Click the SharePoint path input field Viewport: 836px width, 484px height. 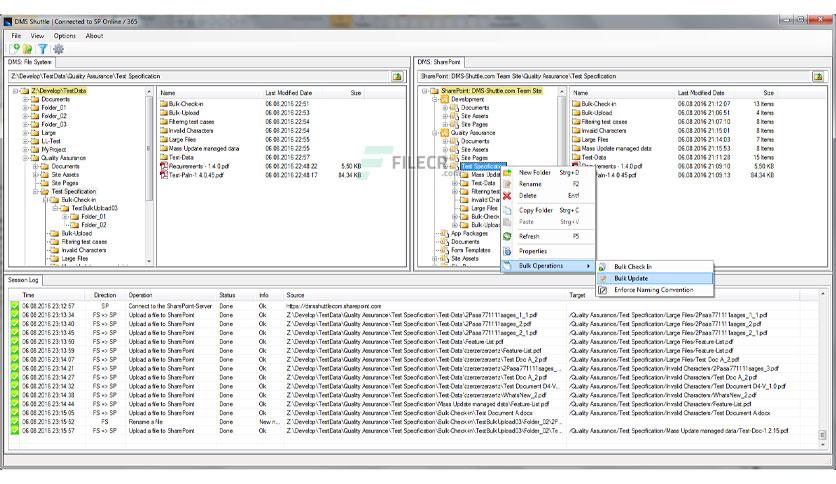(x=614, y=76)
